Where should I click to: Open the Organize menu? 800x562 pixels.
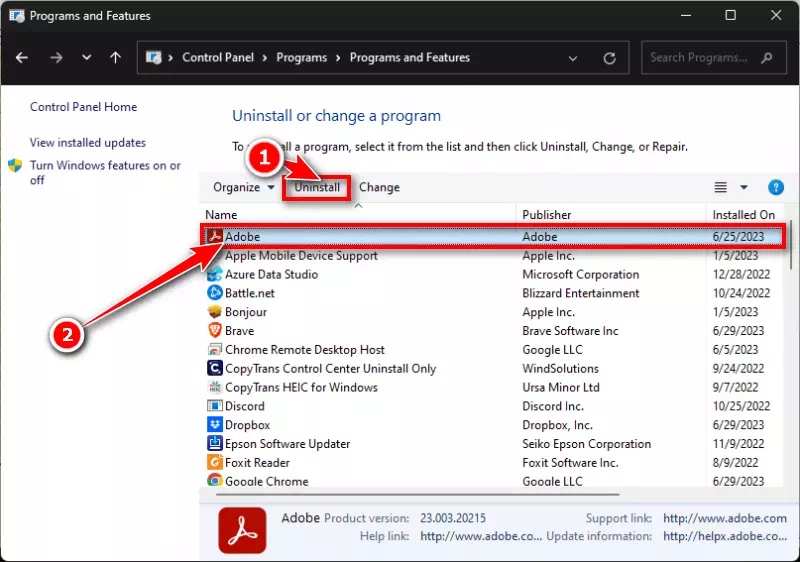click(x=243, y=187)
